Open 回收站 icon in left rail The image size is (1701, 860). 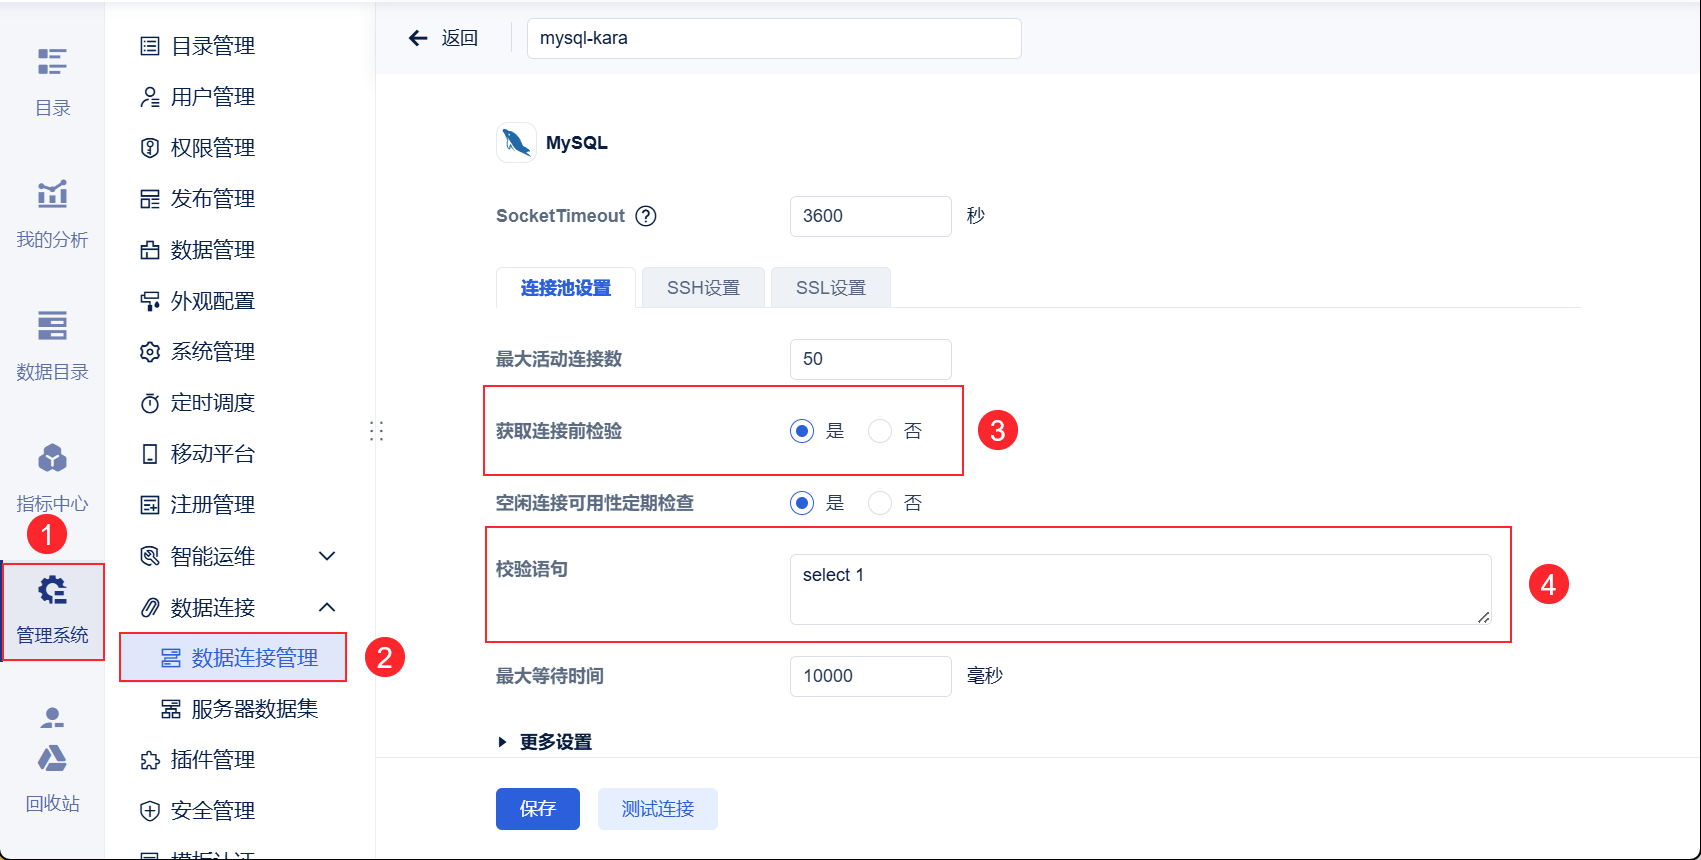(x=52, y=759)
